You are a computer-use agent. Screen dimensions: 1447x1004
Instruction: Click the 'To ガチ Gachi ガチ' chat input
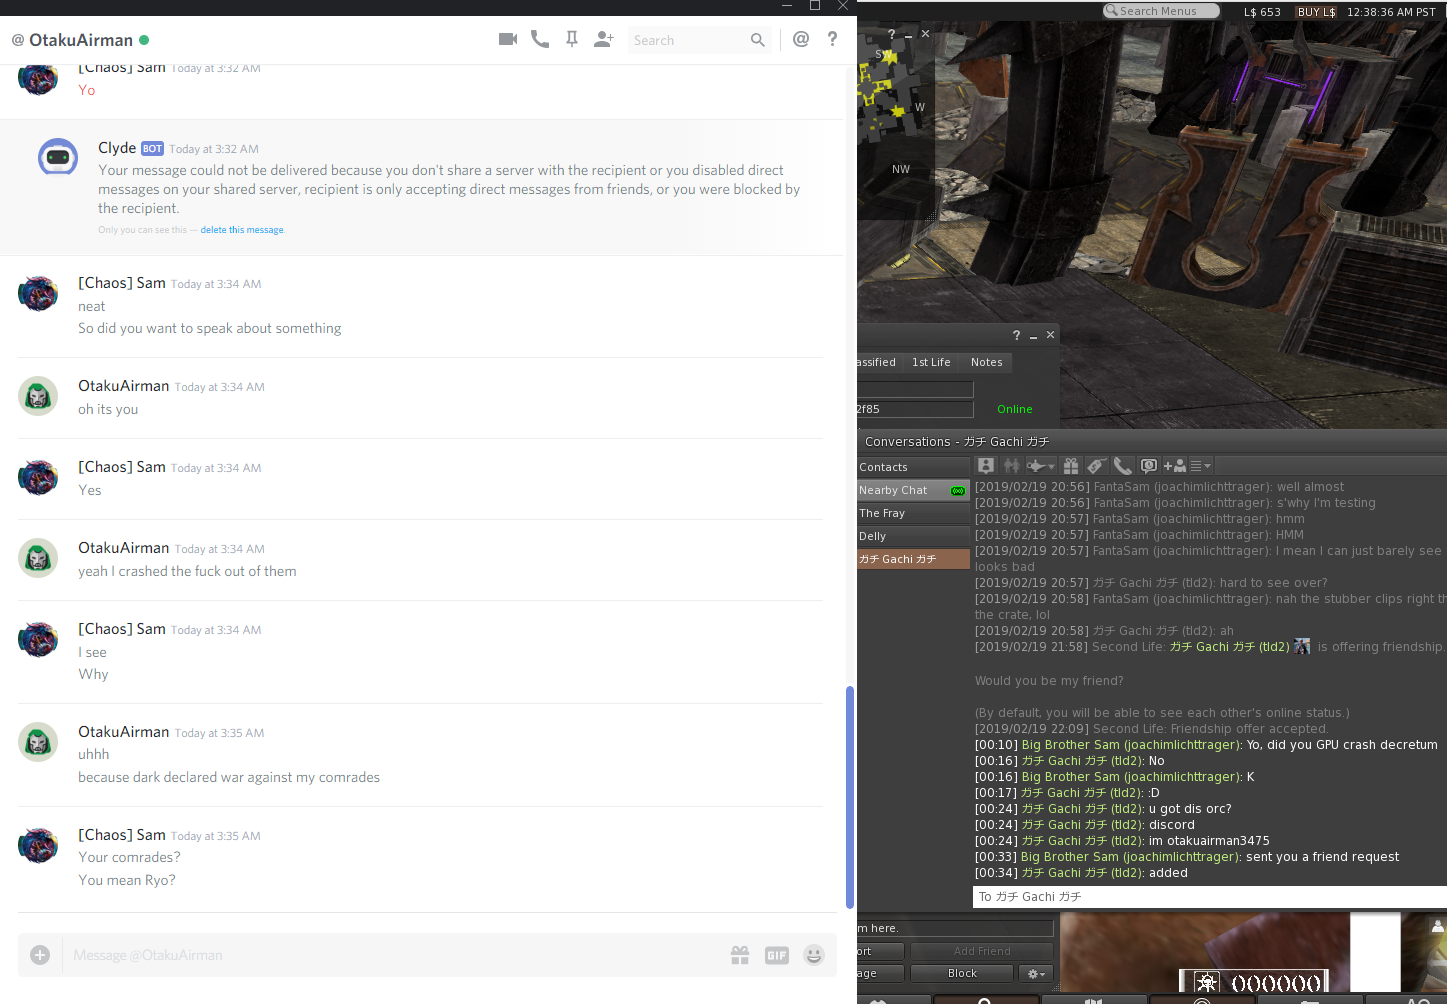coord(1210,897)
